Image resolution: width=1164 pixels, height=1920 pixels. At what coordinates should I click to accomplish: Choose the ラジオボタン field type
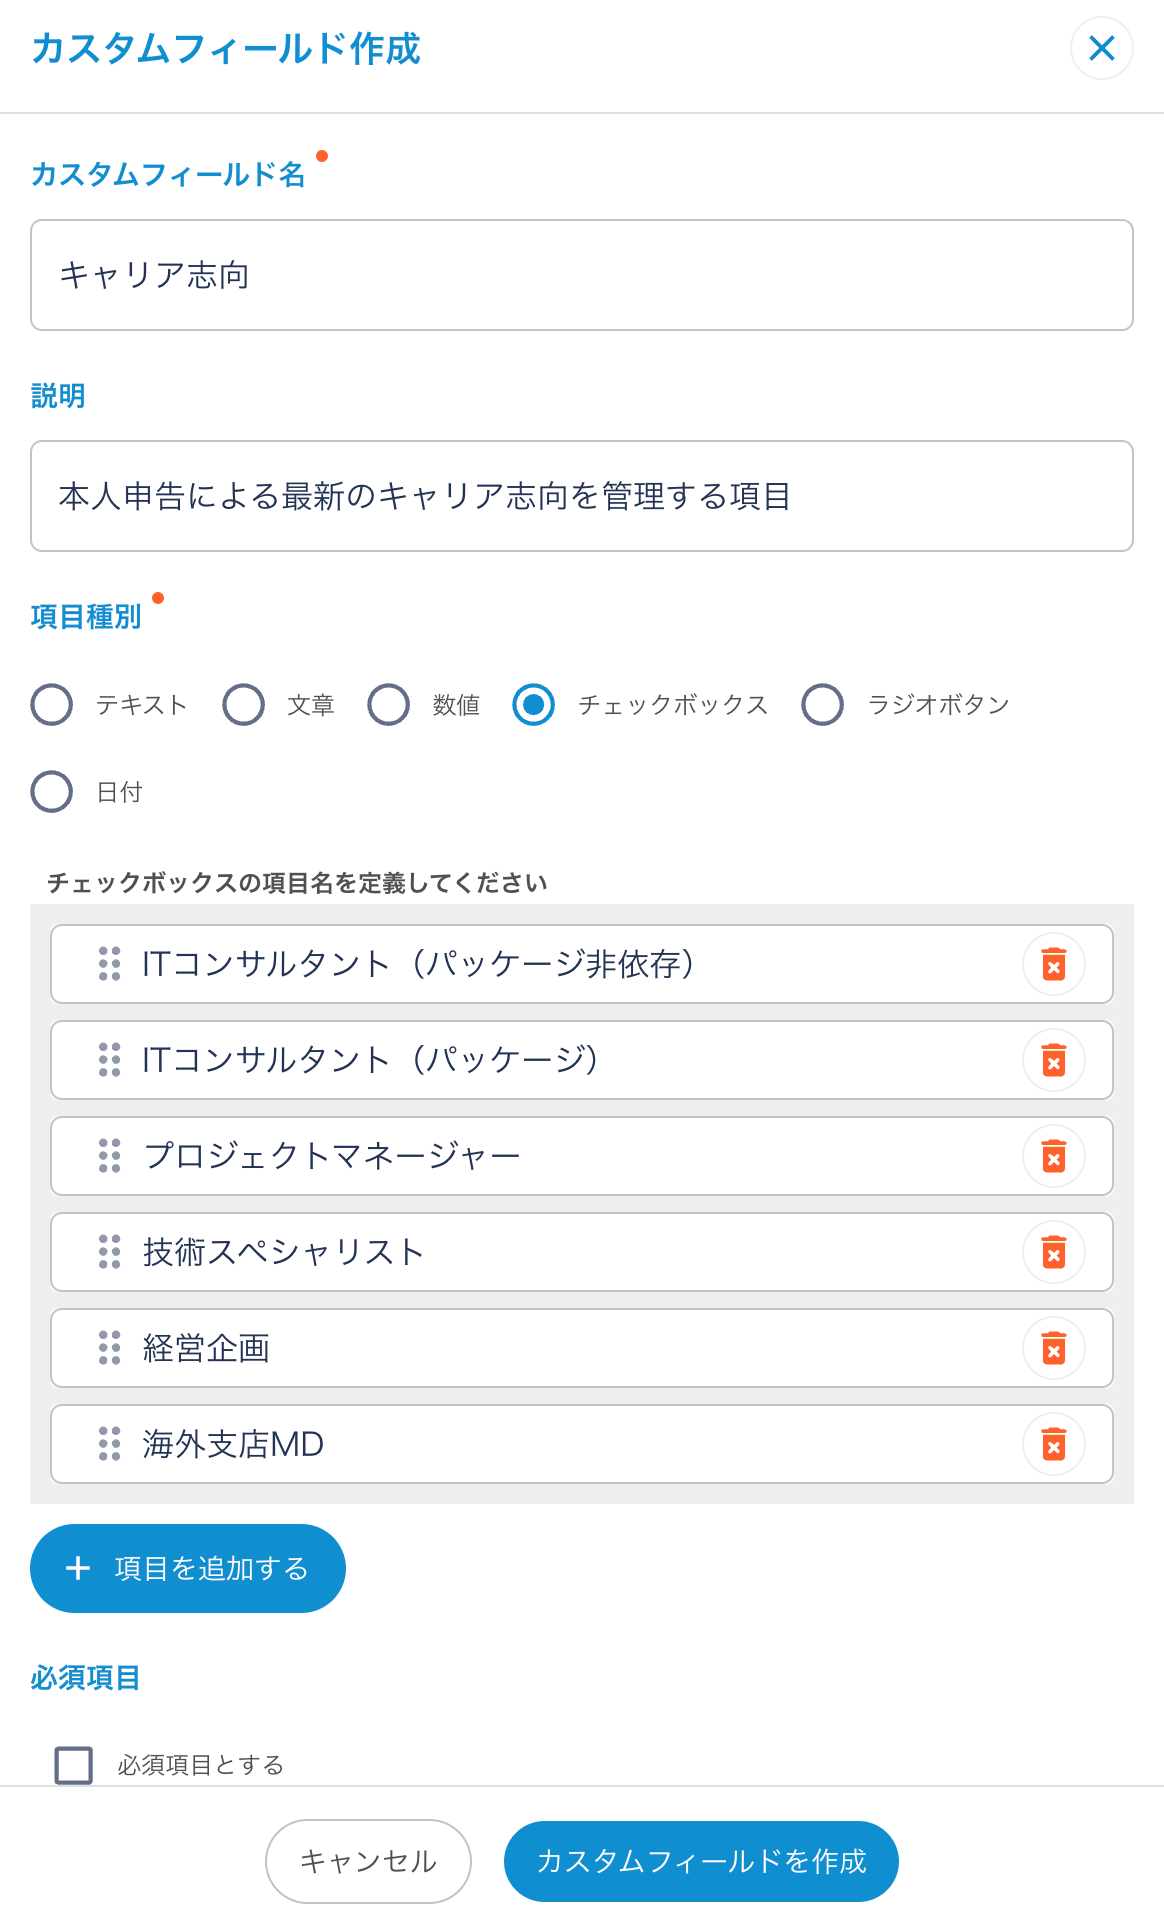click(x=822, y=704)
